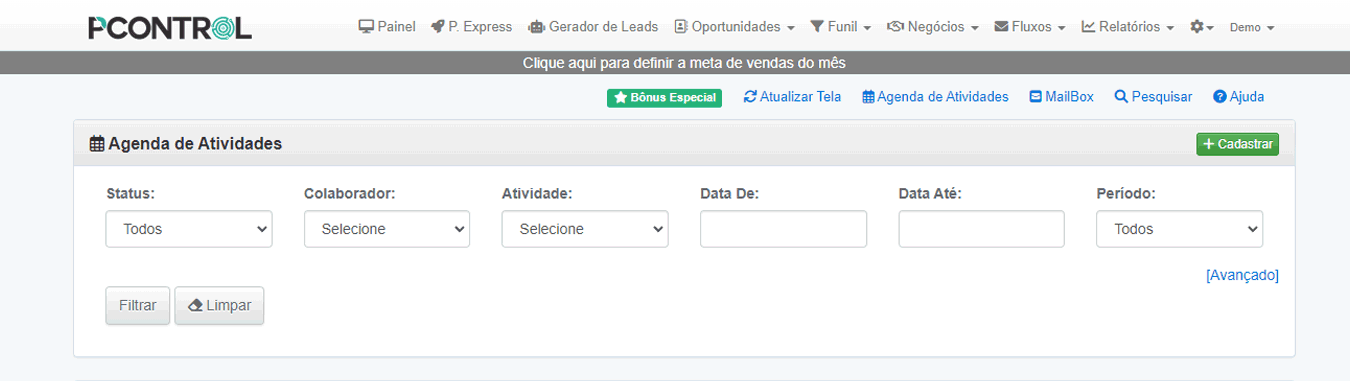The width and height of the screenshot is (1350, 381).
Task: Focus the Data De input field
Action: 783,229
